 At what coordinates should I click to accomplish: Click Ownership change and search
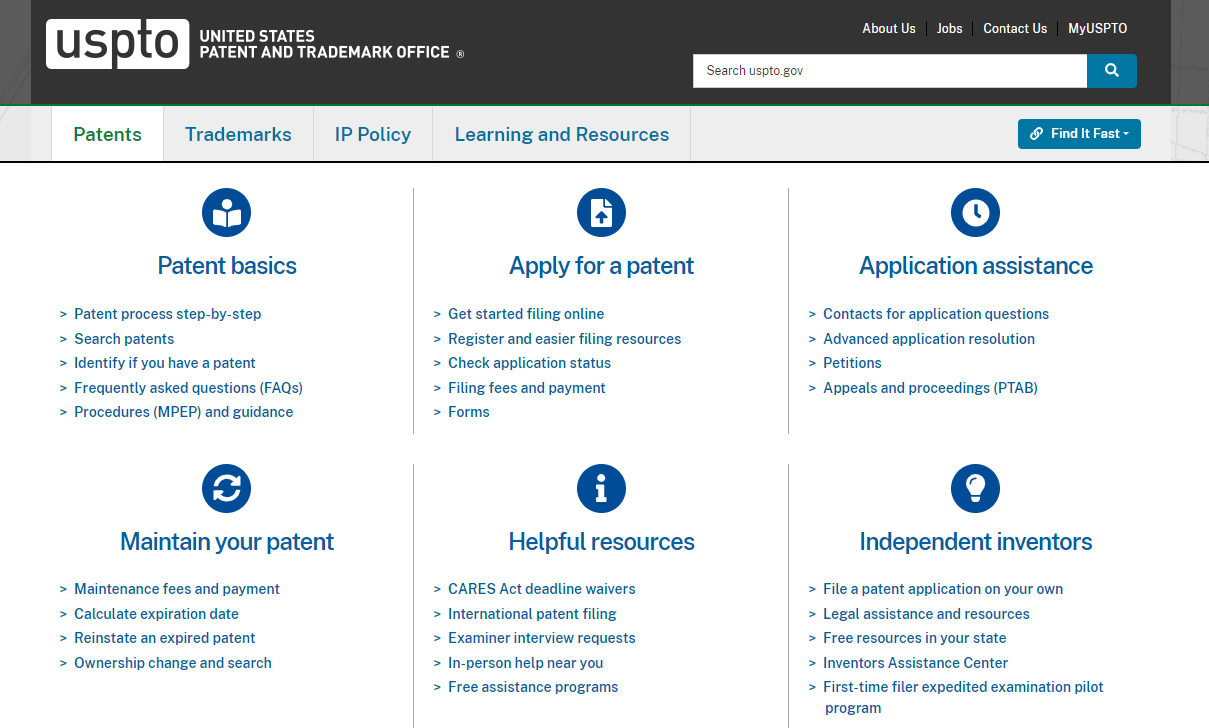[173, 663]
